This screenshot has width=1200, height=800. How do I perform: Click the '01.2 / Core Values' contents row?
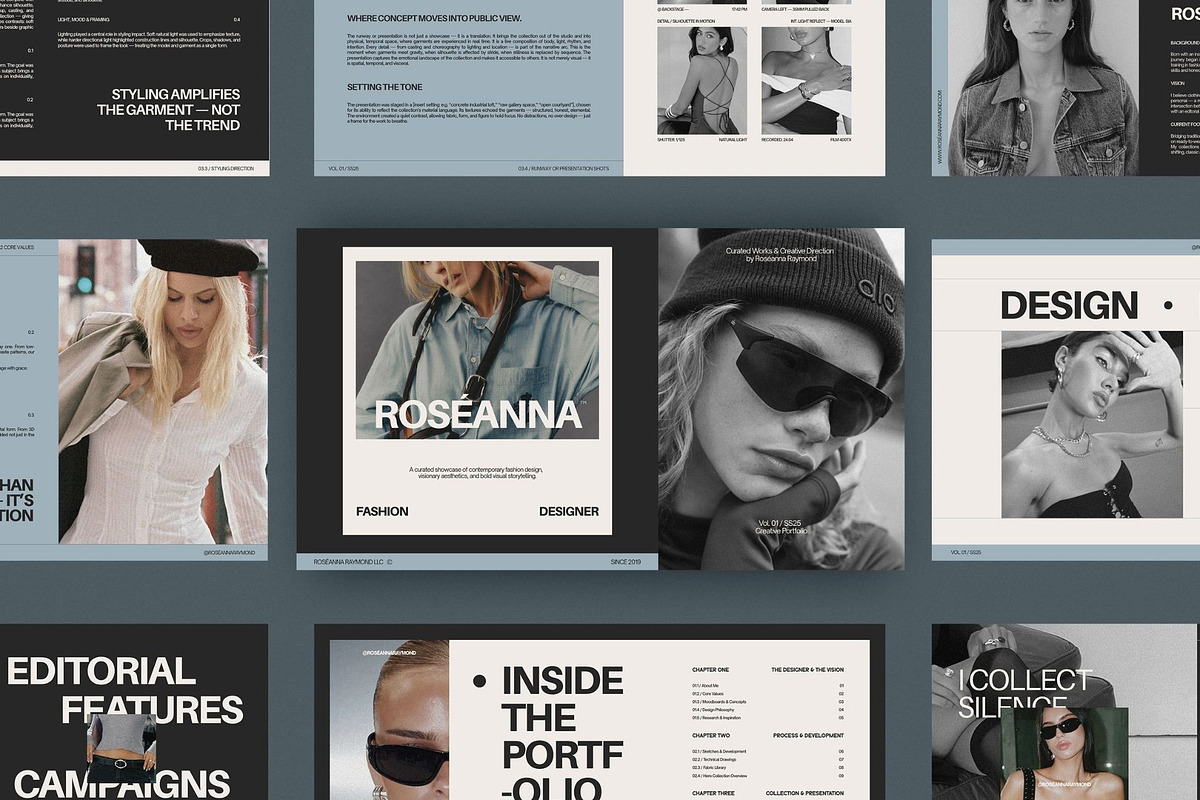pos(768,694)
